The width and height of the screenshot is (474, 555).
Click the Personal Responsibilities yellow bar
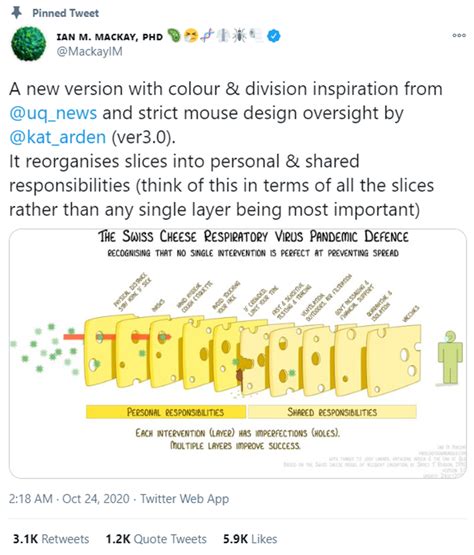[x=166, y=412]
